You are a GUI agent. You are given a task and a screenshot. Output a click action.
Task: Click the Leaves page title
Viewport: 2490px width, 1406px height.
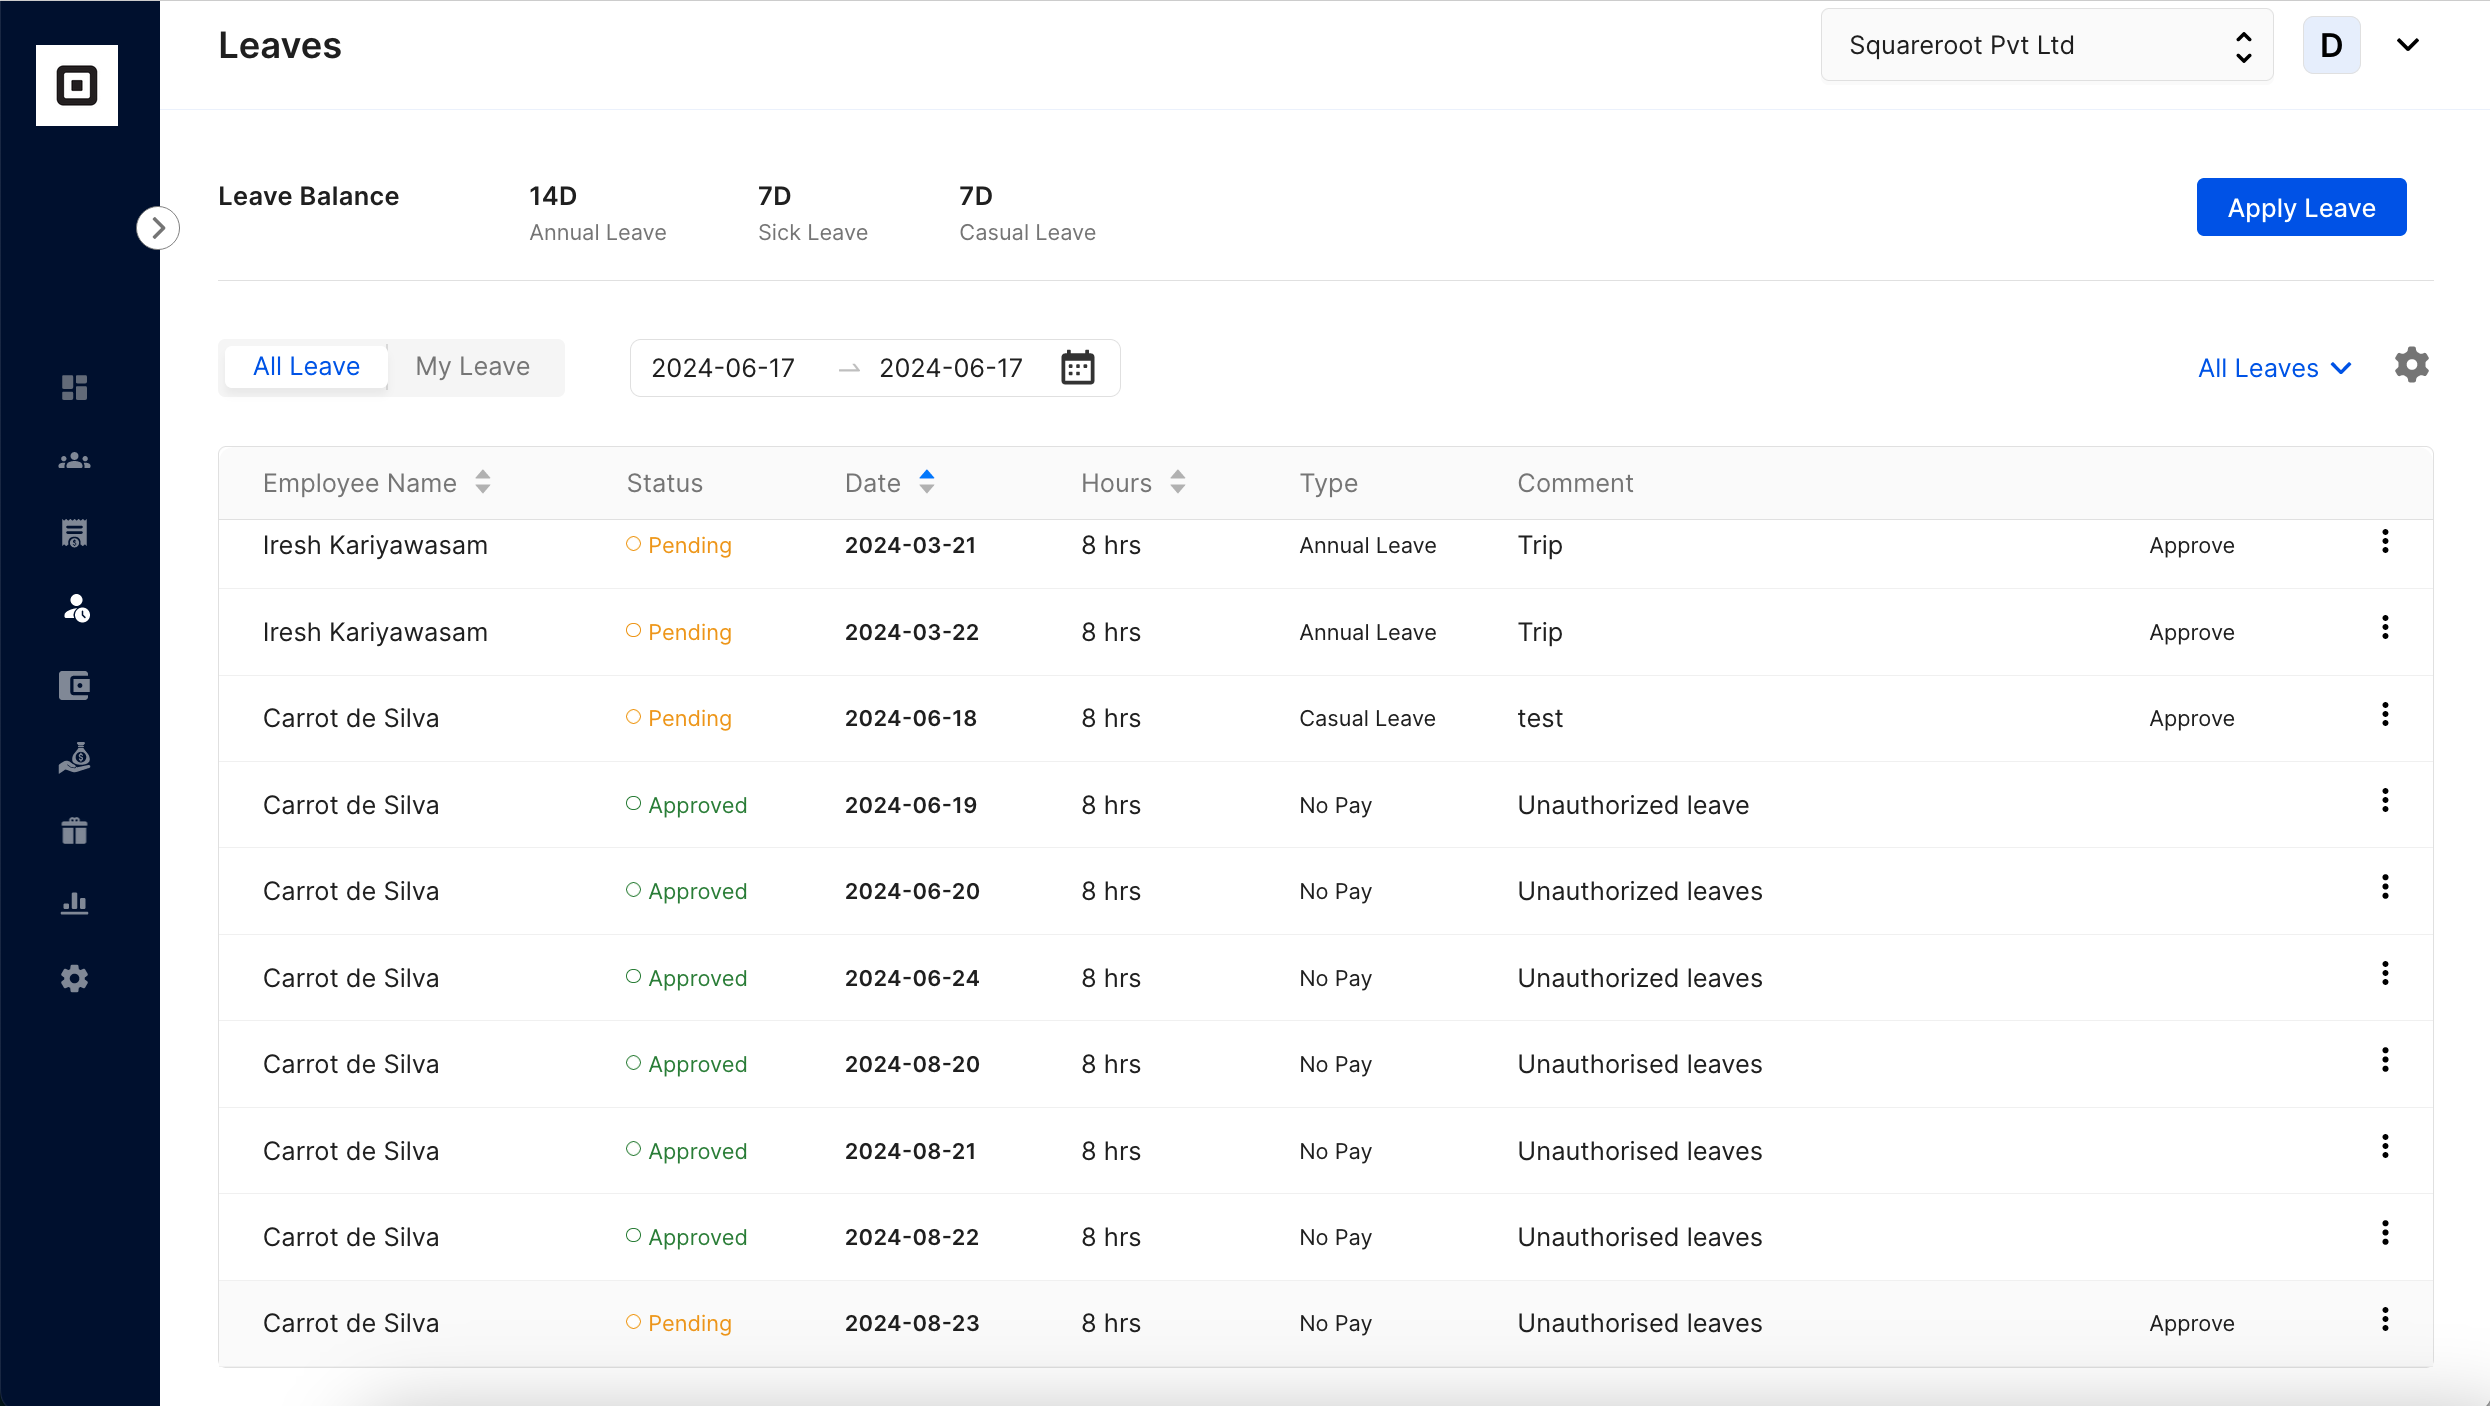[280, 45]
